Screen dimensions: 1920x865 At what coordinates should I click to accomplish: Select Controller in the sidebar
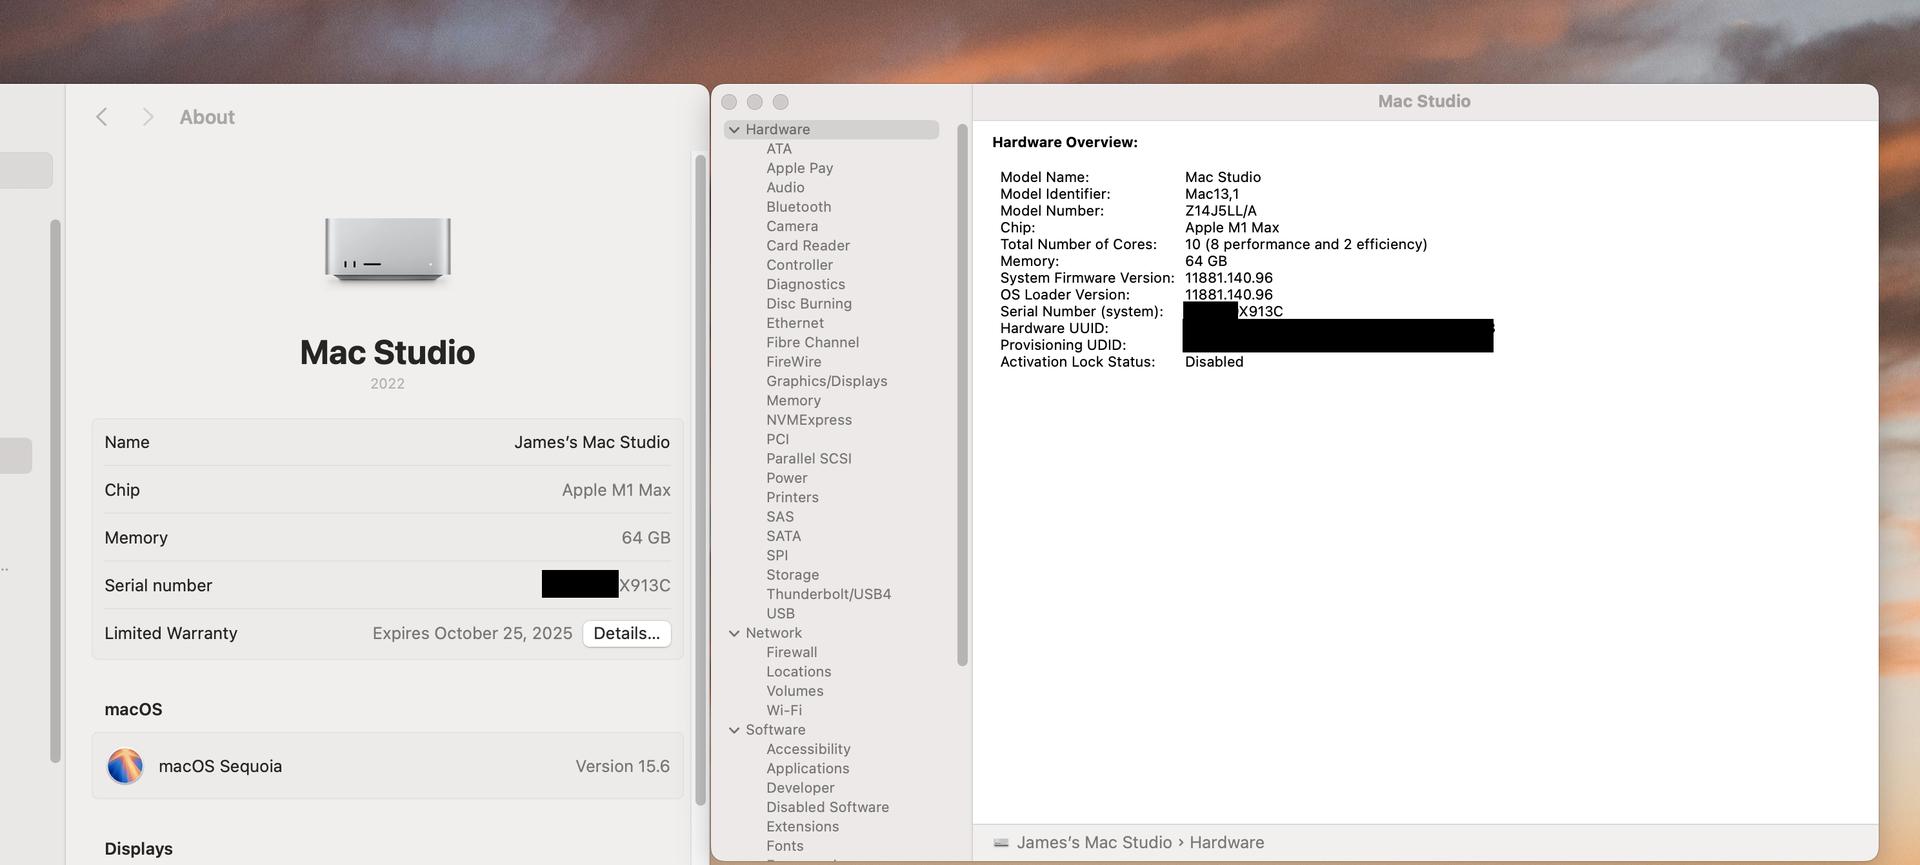pos(799,265)
